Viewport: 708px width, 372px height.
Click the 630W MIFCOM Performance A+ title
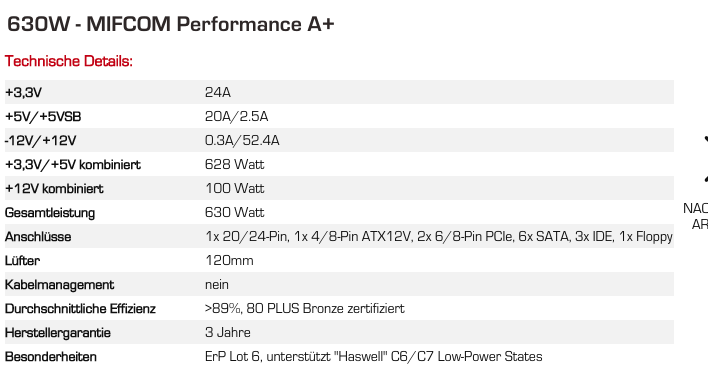(x=171, y=24)
